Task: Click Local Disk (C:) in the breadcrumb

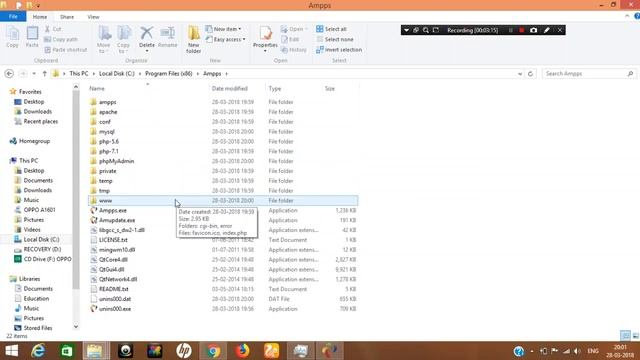Action: point(117,73)
